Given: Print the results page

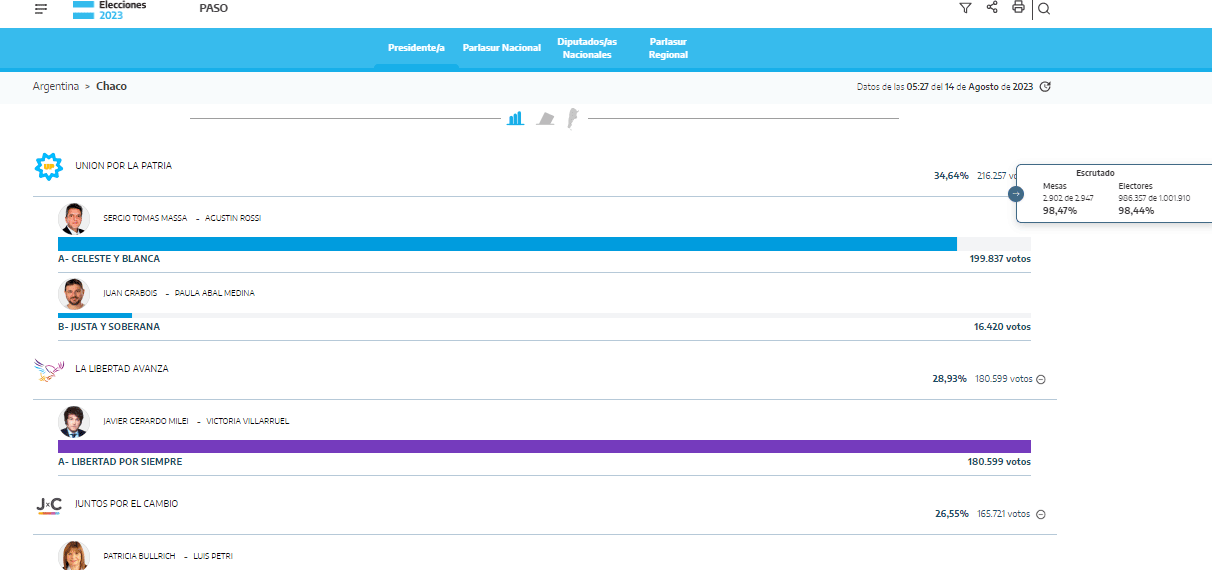Looking at the screenshot, I should tap(1018, 8).
